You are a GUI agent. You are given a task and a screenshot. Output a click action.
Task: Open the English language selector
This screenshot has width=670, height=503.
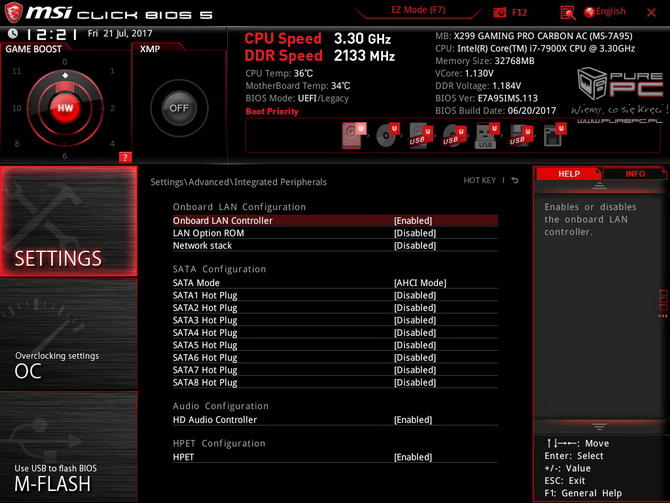(x=605, y=12)
